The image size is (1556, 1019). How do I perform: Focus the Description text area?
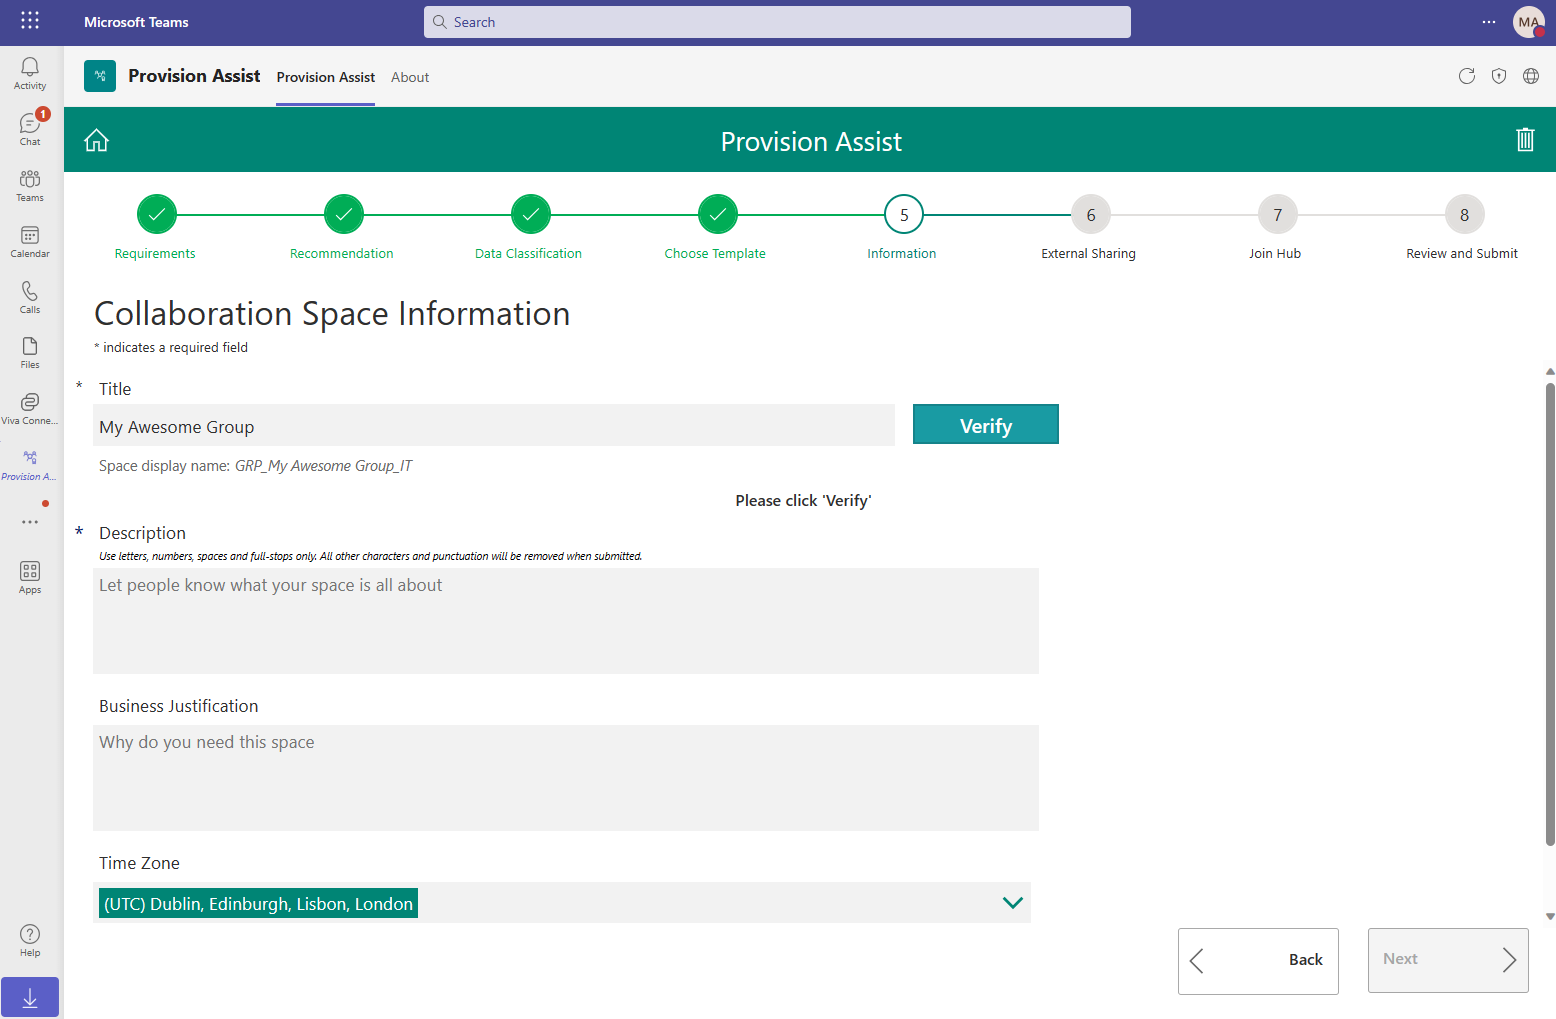[x=566, y=621]
